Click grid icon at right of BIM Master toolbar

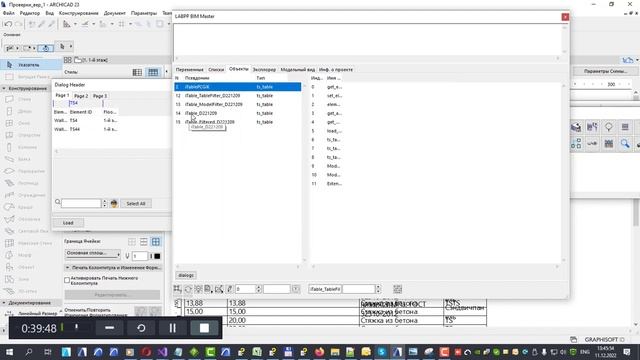tap(398, 289)
